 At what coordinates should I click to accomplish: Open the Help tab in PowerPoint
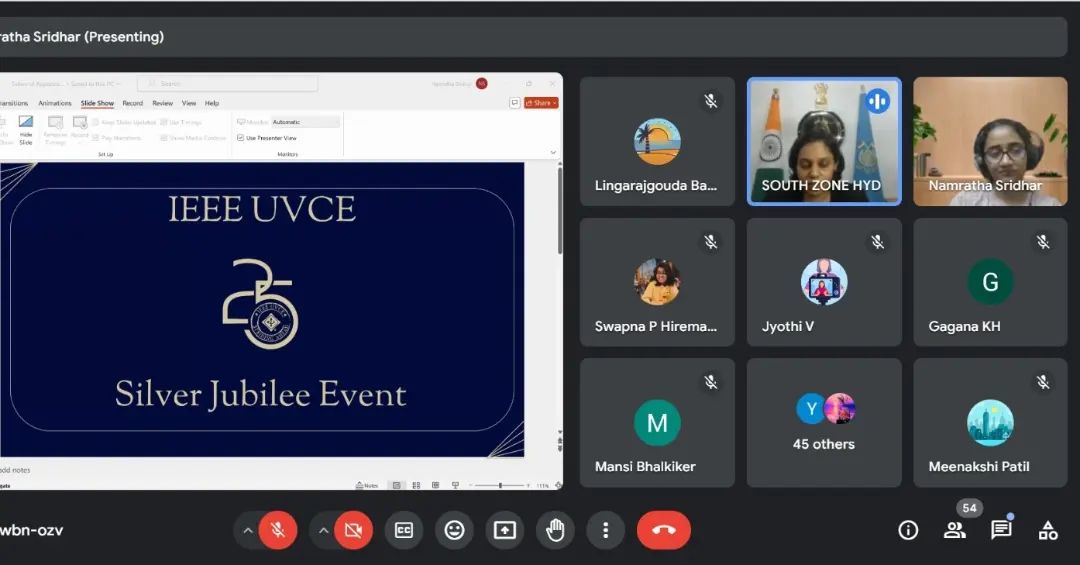click(x=211, y=103)
